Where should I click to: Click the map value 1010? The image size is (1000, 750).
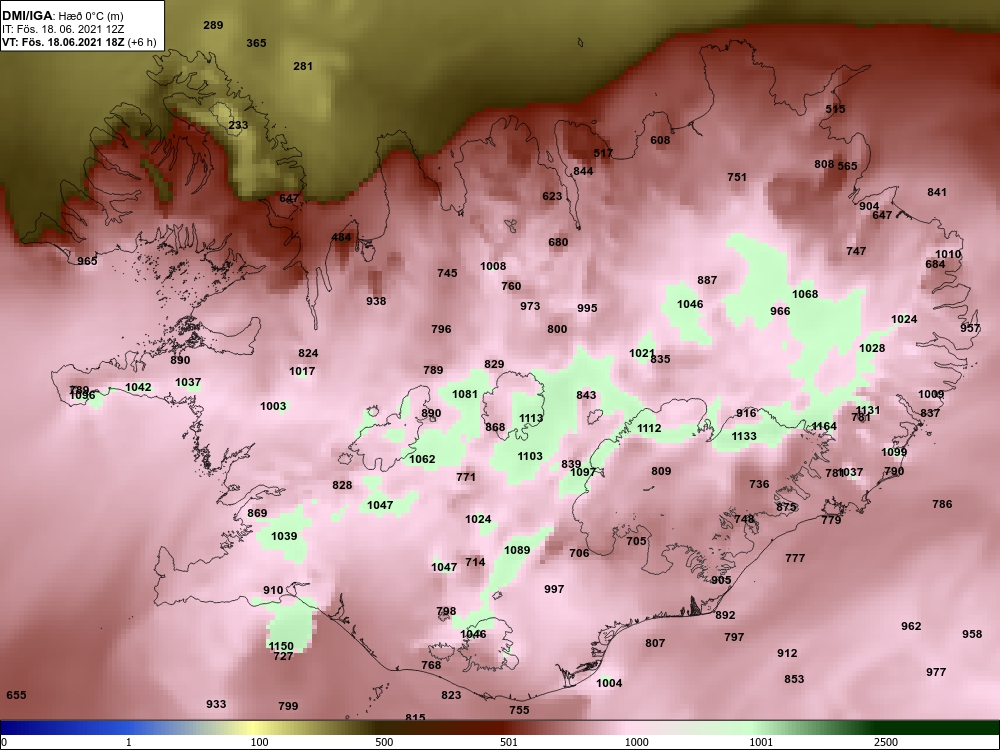948,254
